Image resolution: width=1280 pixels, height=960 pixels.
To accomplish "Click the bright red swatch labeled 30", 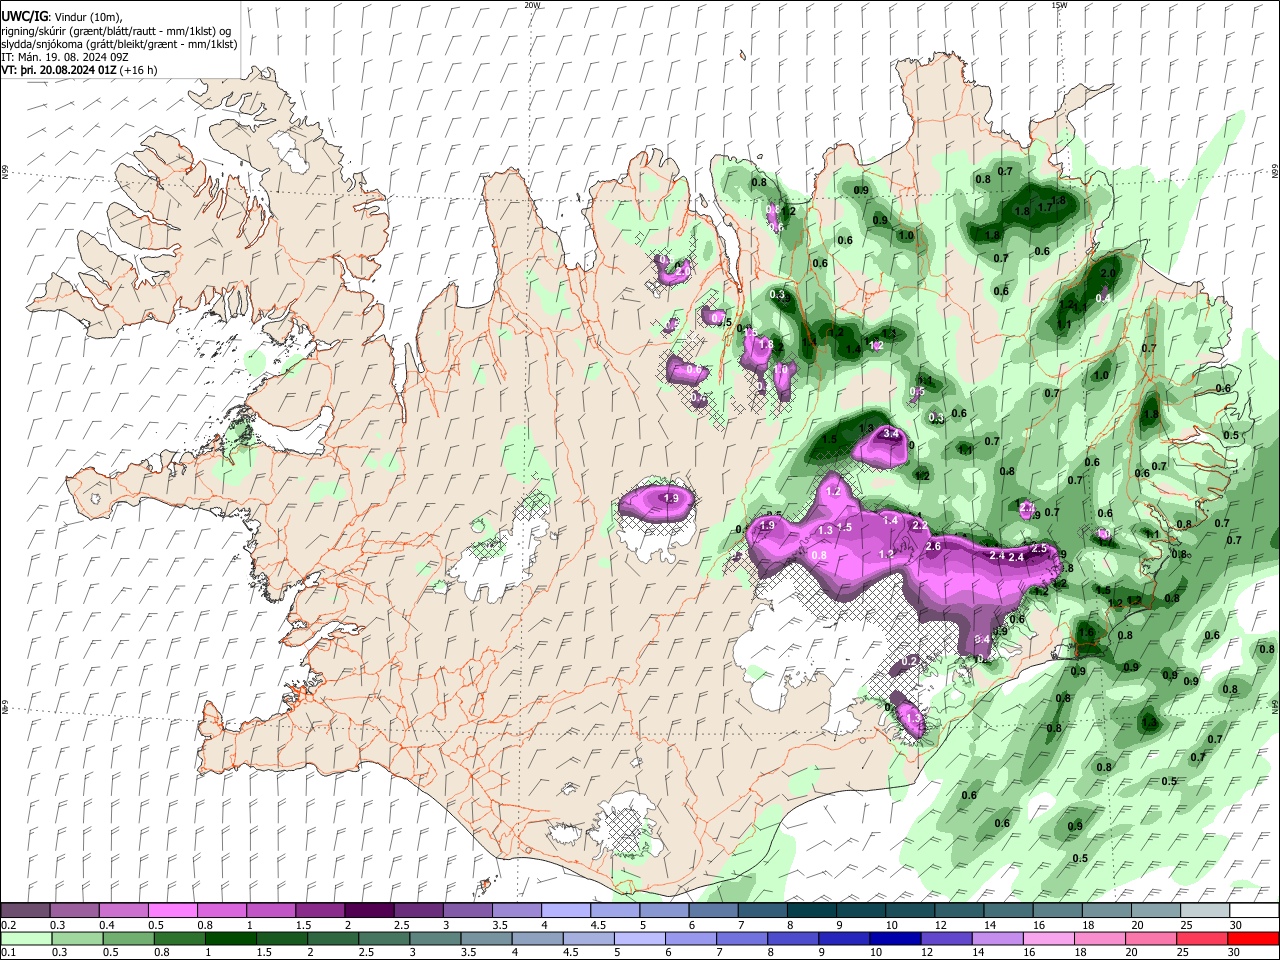I will click(1253, 938).
